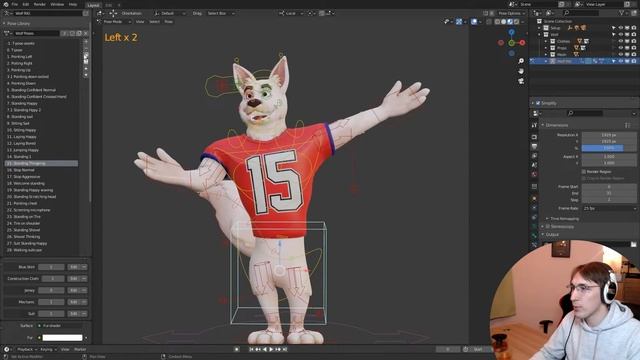Select the solid viewport shading icon
The height and width of the screenshot is (360, 640).
[x=504, y=22]
